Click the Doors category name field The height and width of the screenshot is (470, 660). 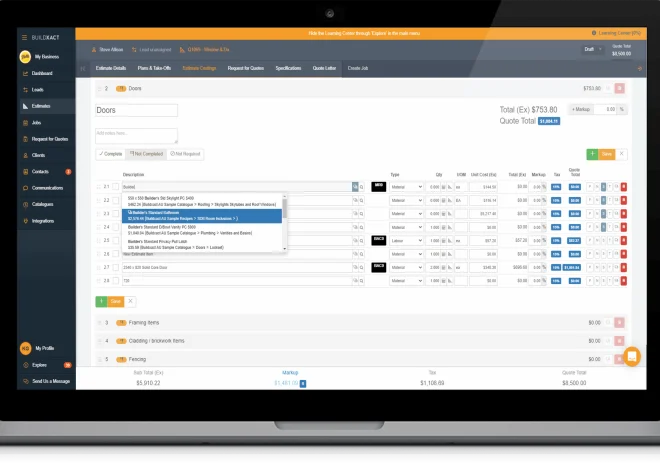[136, 110]
